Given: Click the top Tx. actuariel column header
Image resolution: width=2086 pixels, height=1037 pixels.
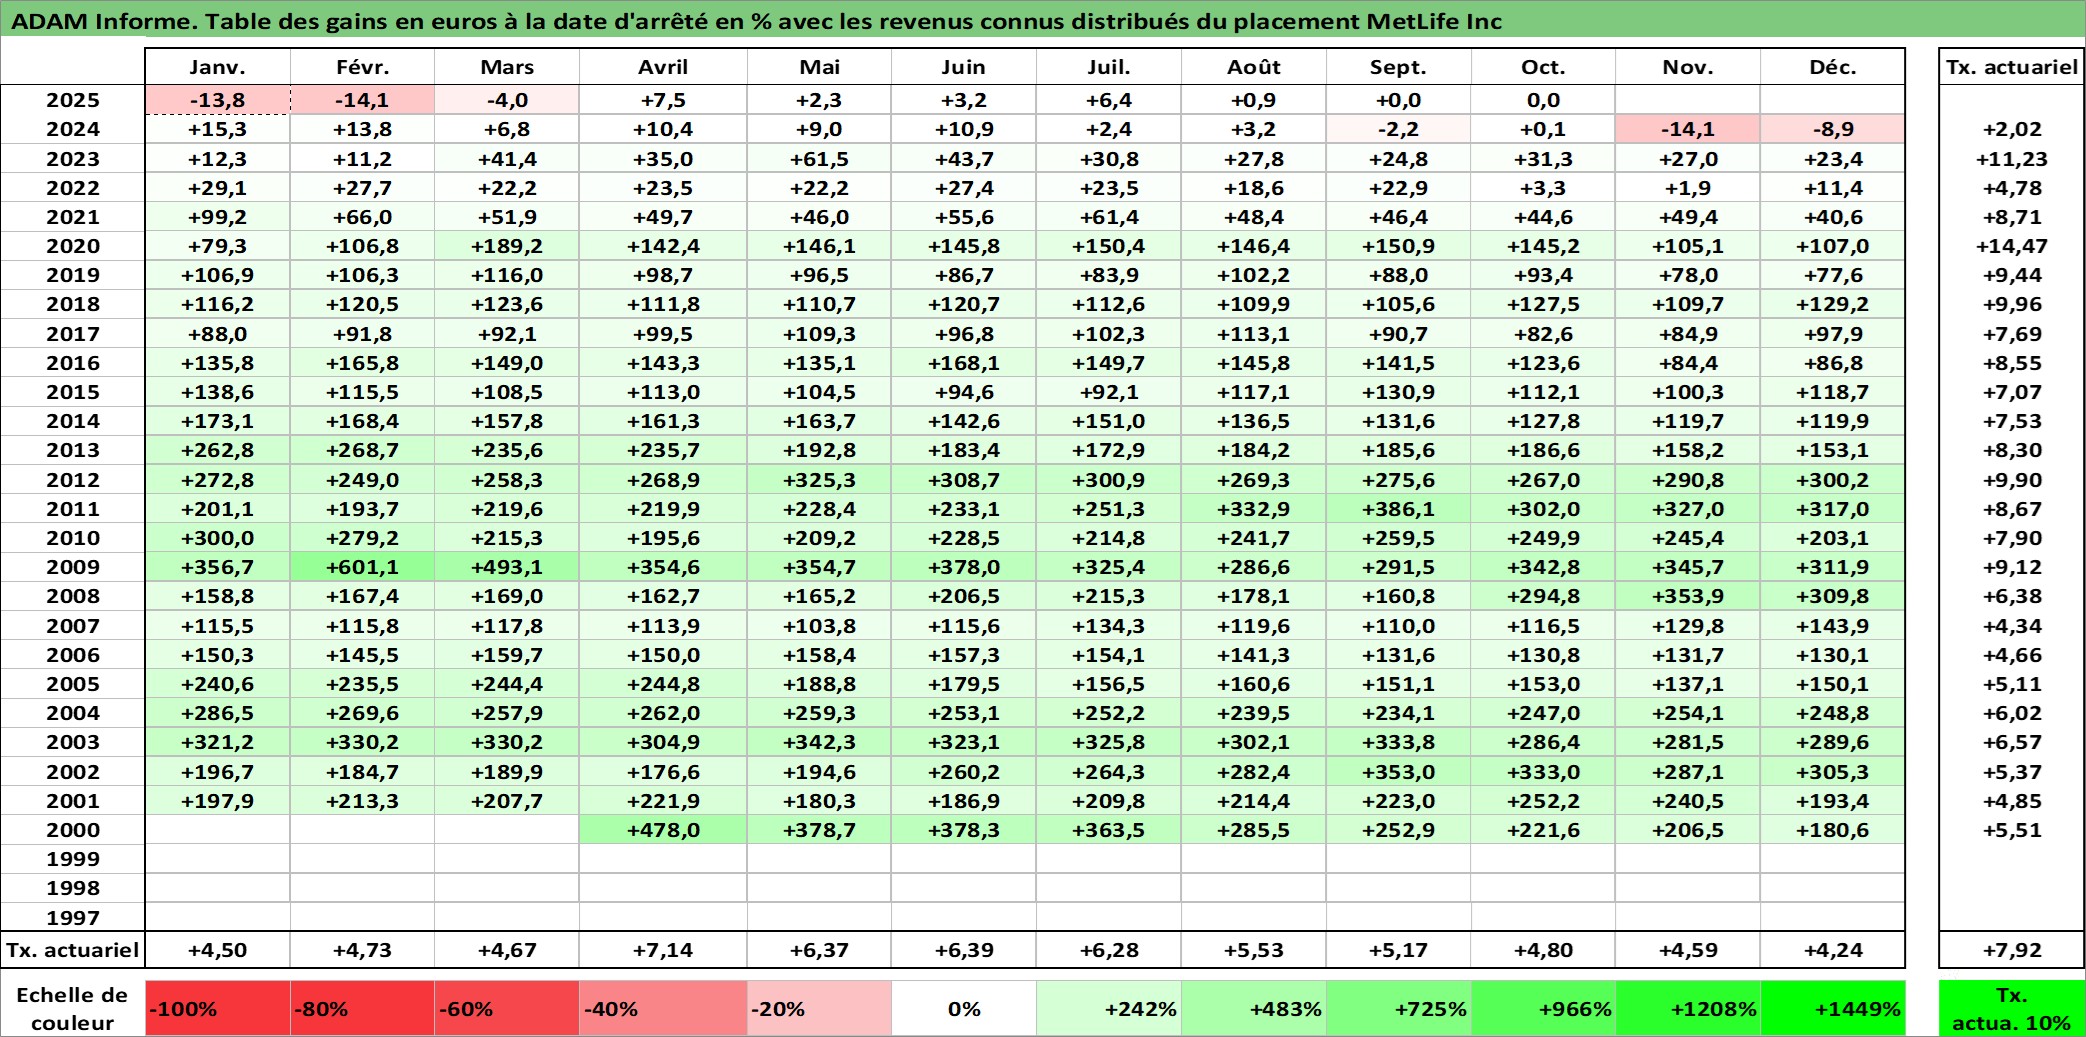Looking at the screenshot, I should tap(2012, 67).
